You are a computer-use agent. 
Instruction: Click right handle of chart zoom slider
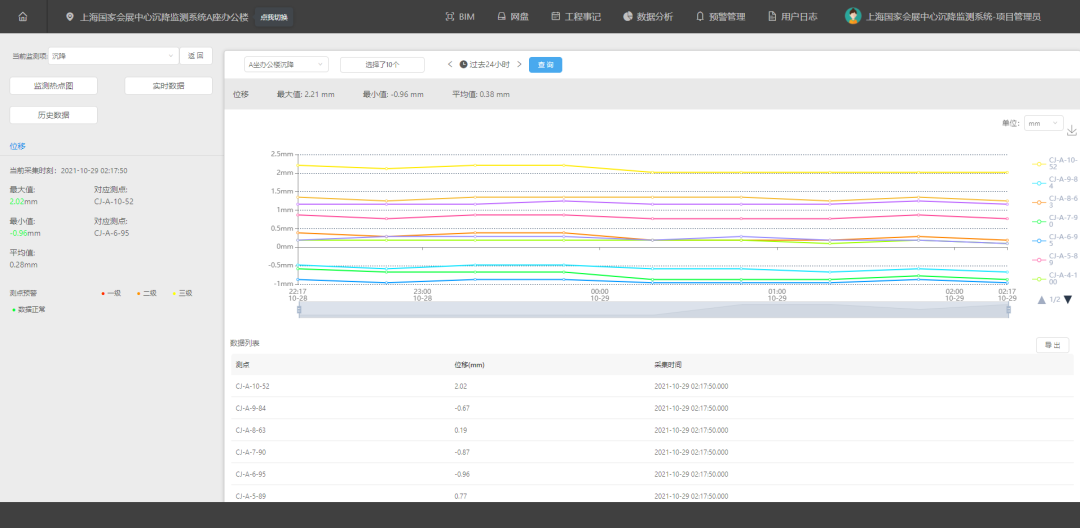pos(1008,310)
